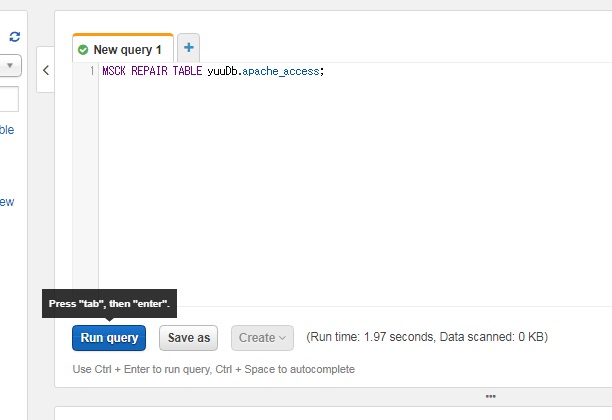Place cursor on apache_access in the query
This screenshot has width=612, height=420.
[281, 71]
